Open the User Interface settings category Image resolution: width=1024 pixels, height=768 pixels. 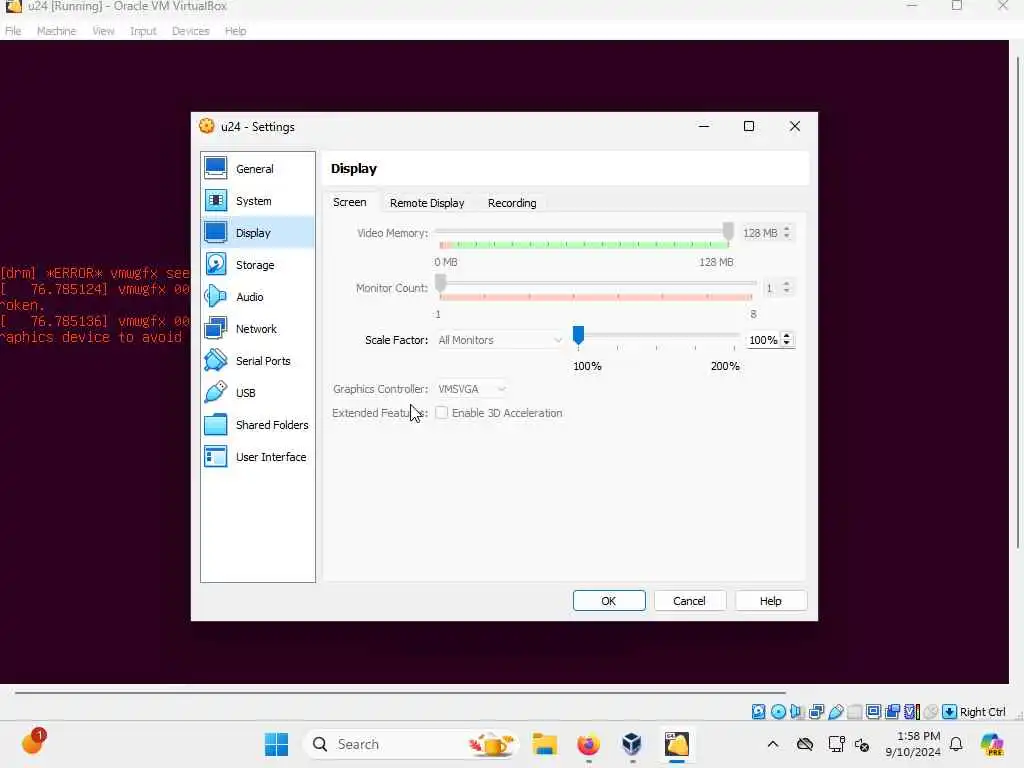pyautogui.click(x=258, y=456)
